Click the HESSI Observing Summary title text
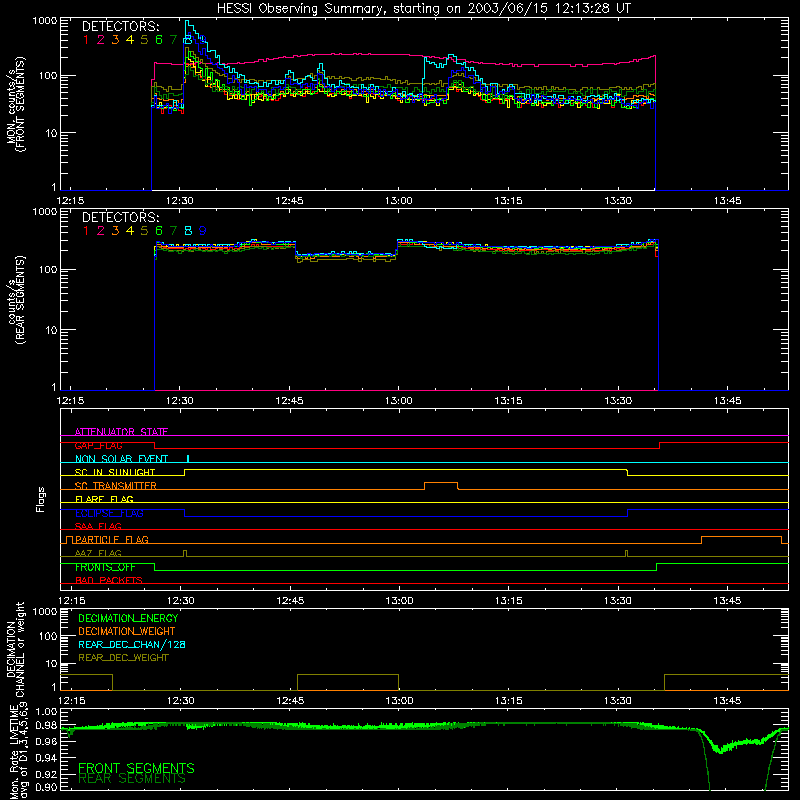Image resolution: width=800 pixels, height=800 pixels. click(x=423, y=9)
